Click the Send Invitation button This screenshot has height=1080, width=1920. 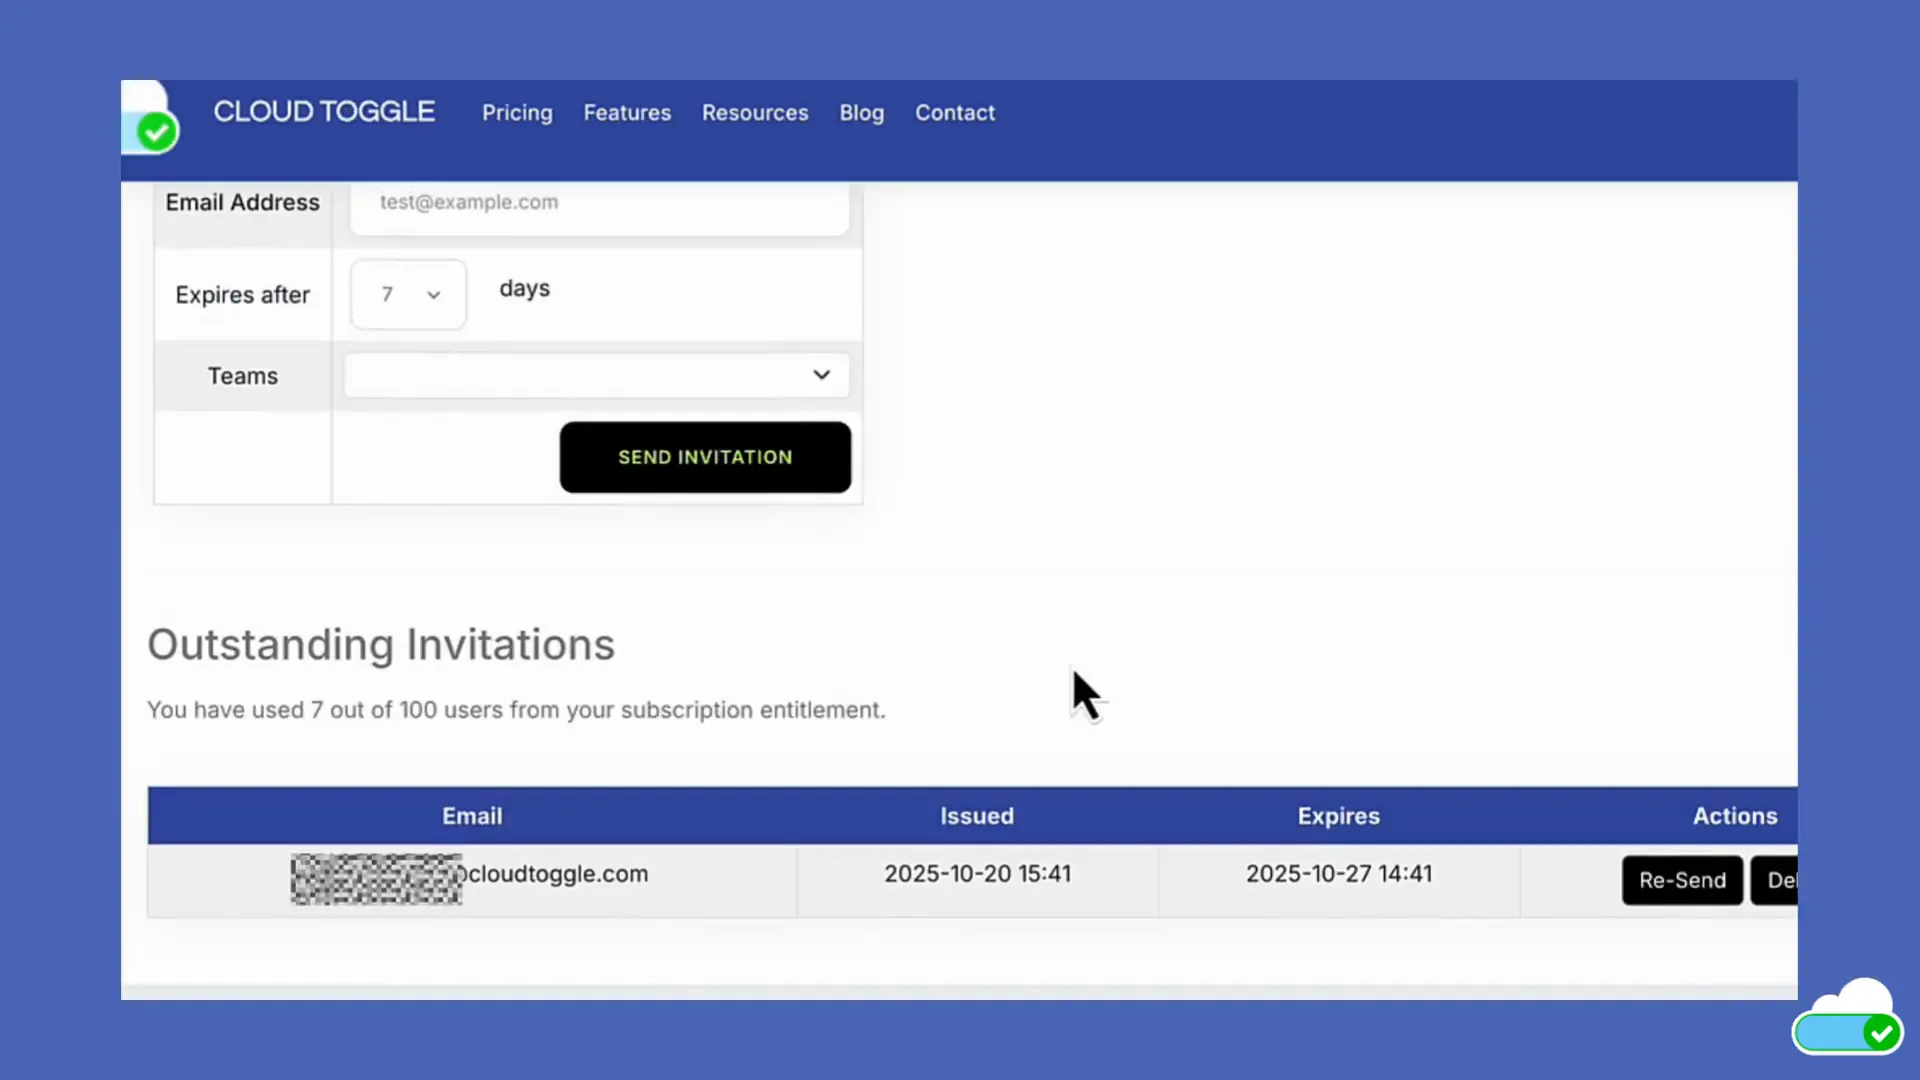coord(705,457)
